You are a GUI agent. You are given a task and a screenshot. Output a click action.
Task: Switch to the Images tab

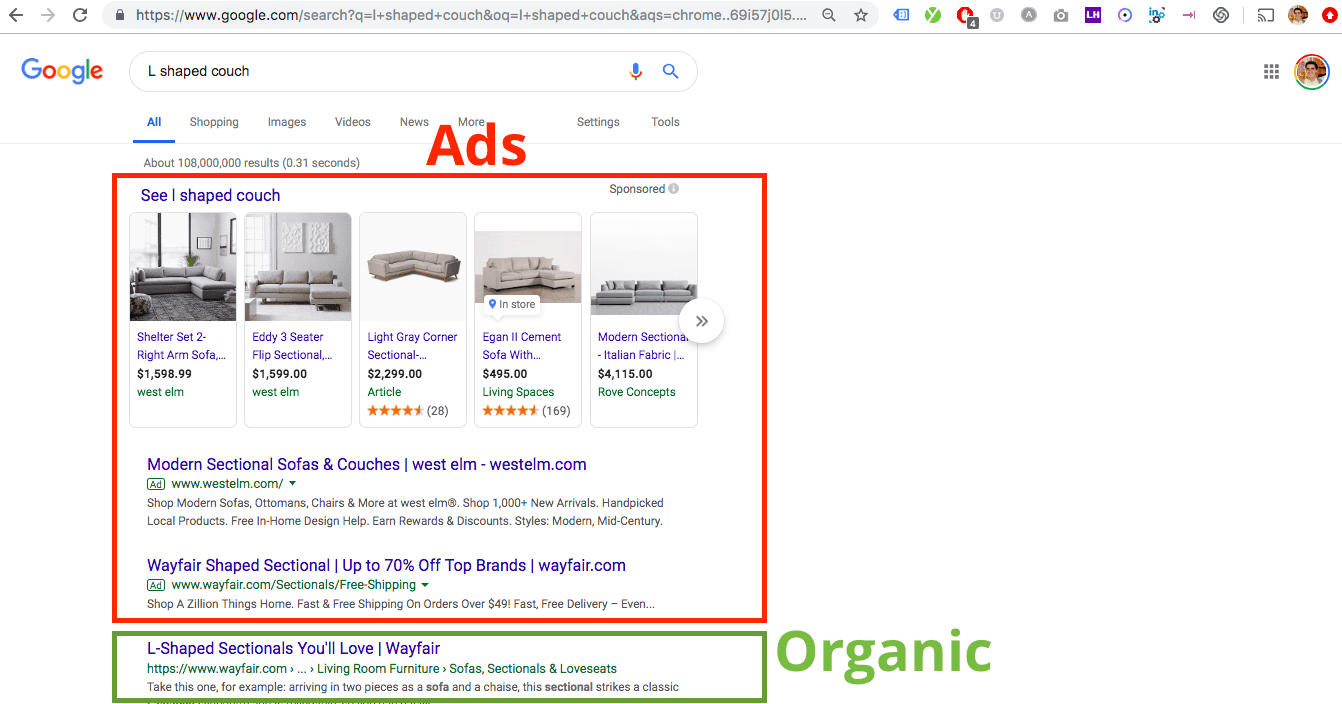pyautogui.click(x=287, y=122)
